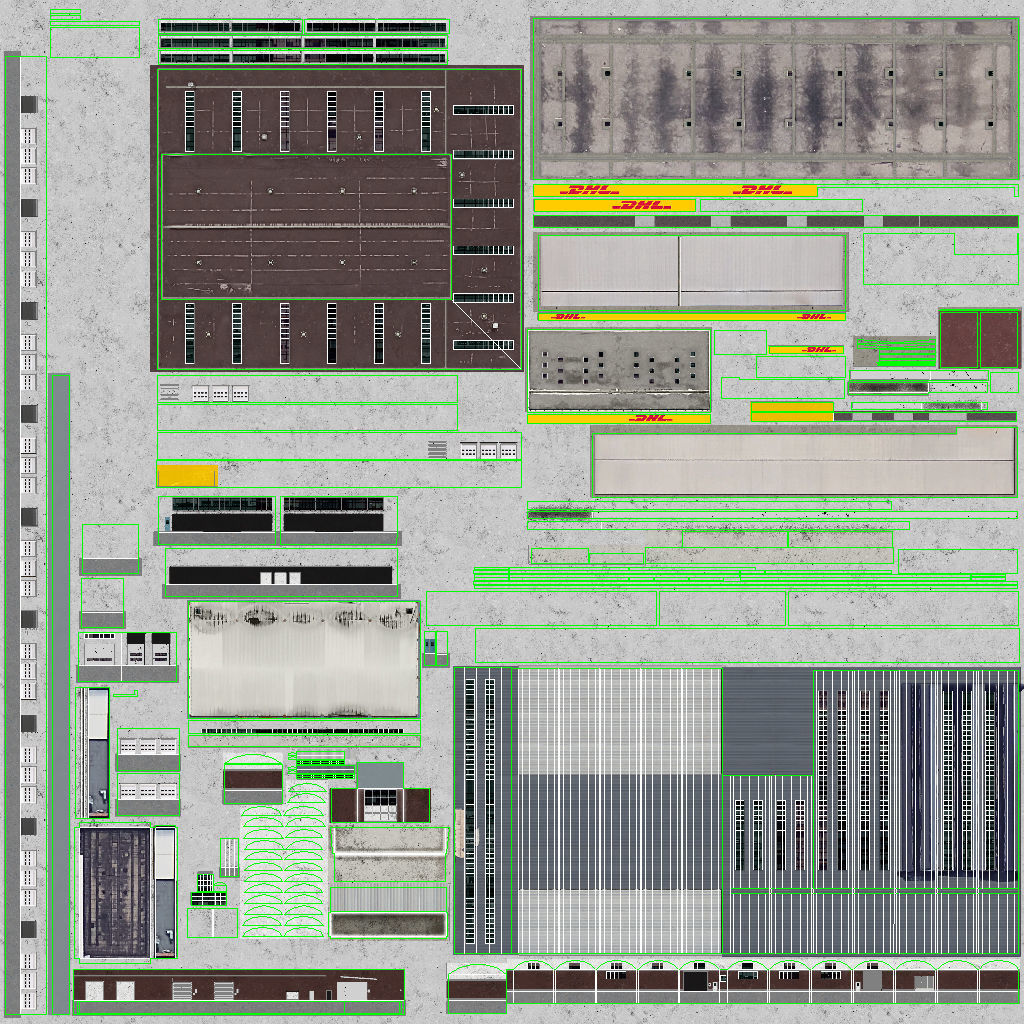
Task: Click the yellow strip with two large DHL logos
Action: 675,191
